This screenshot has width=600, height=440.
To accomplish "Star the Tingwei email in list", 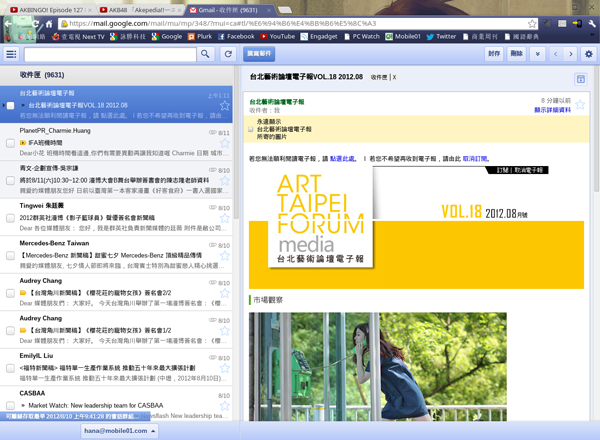I will pos(225,218).
